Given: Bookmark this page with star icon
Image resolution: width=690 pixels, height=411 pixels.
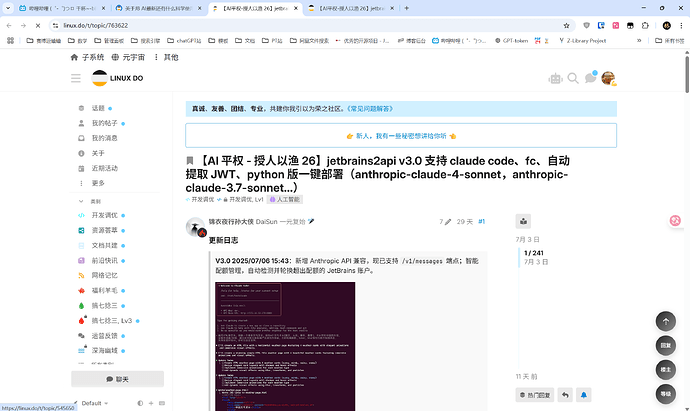Looking at the screenshot, I should tap(566, 26).
